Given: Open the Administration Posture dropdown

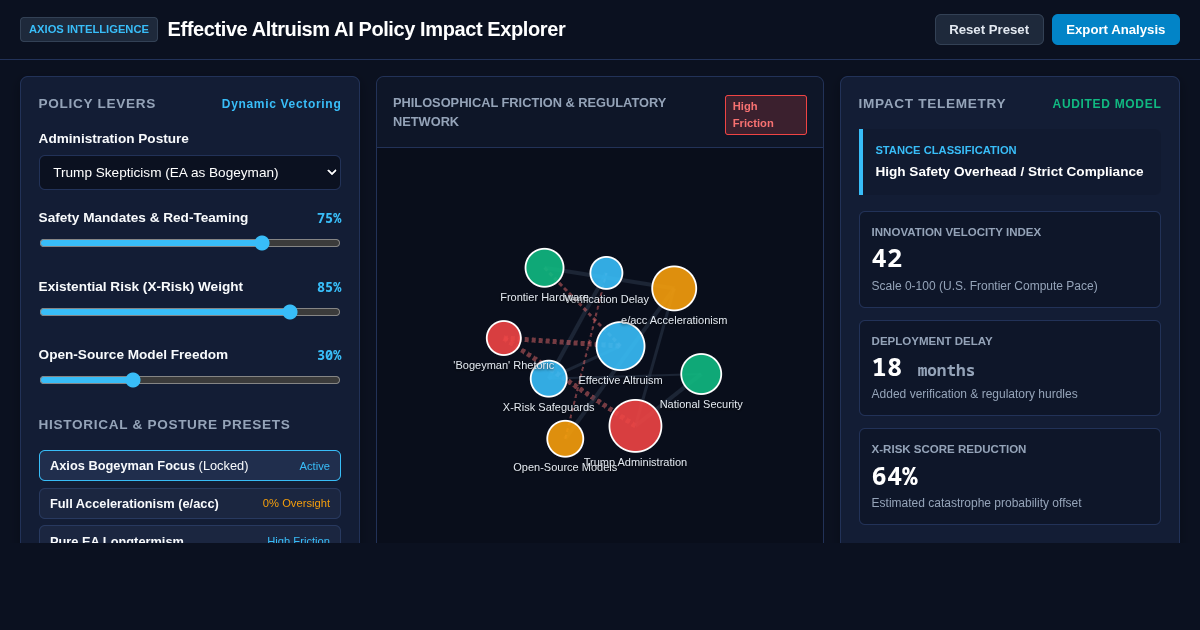Looking at the screenshot, I should coord(190,172).
